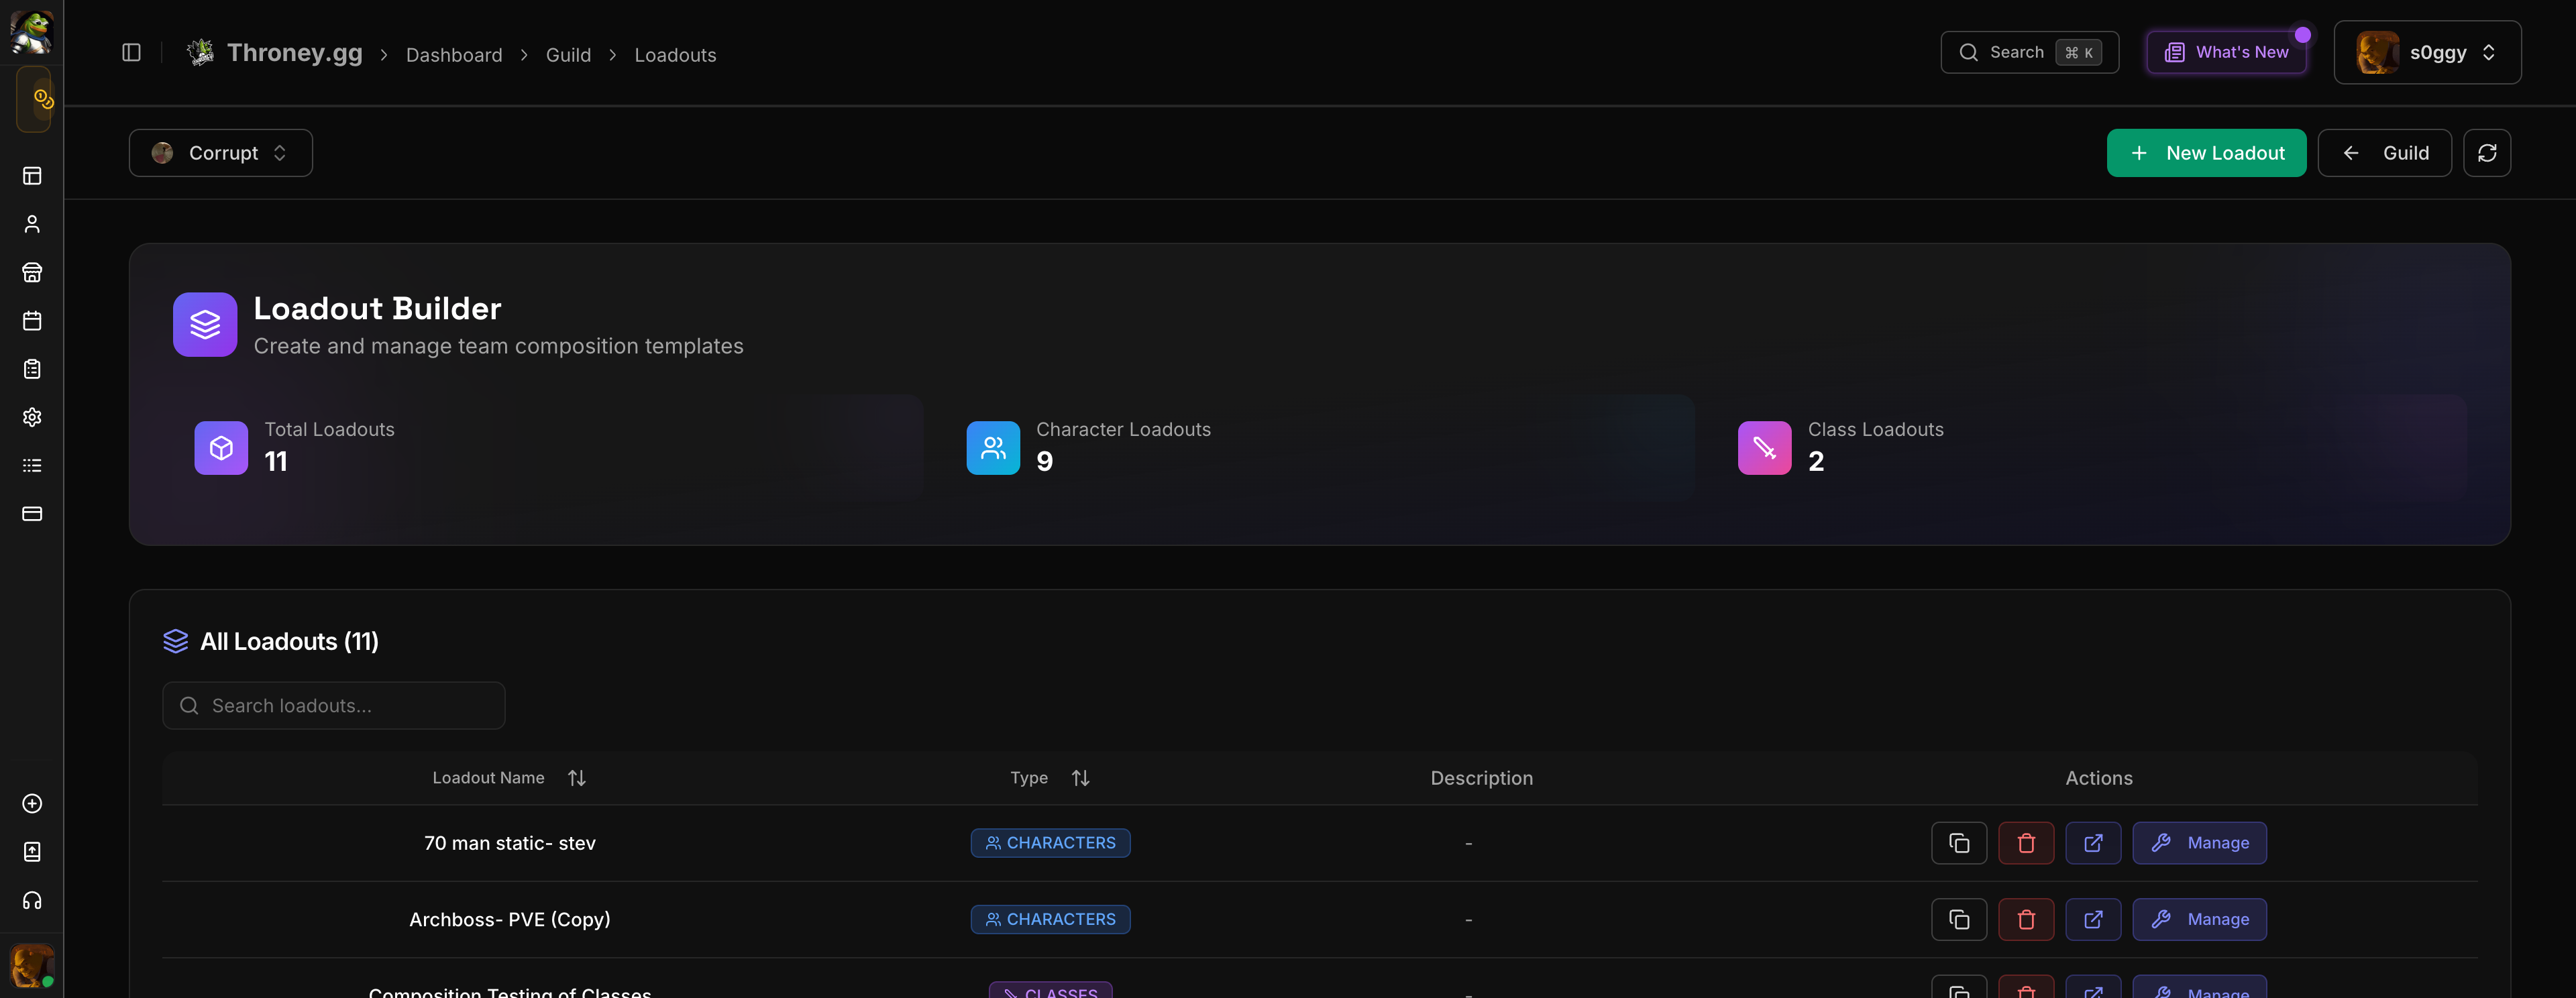Manage the Archboss- PVE (Copy) loadout

(x=2199, y=920)
